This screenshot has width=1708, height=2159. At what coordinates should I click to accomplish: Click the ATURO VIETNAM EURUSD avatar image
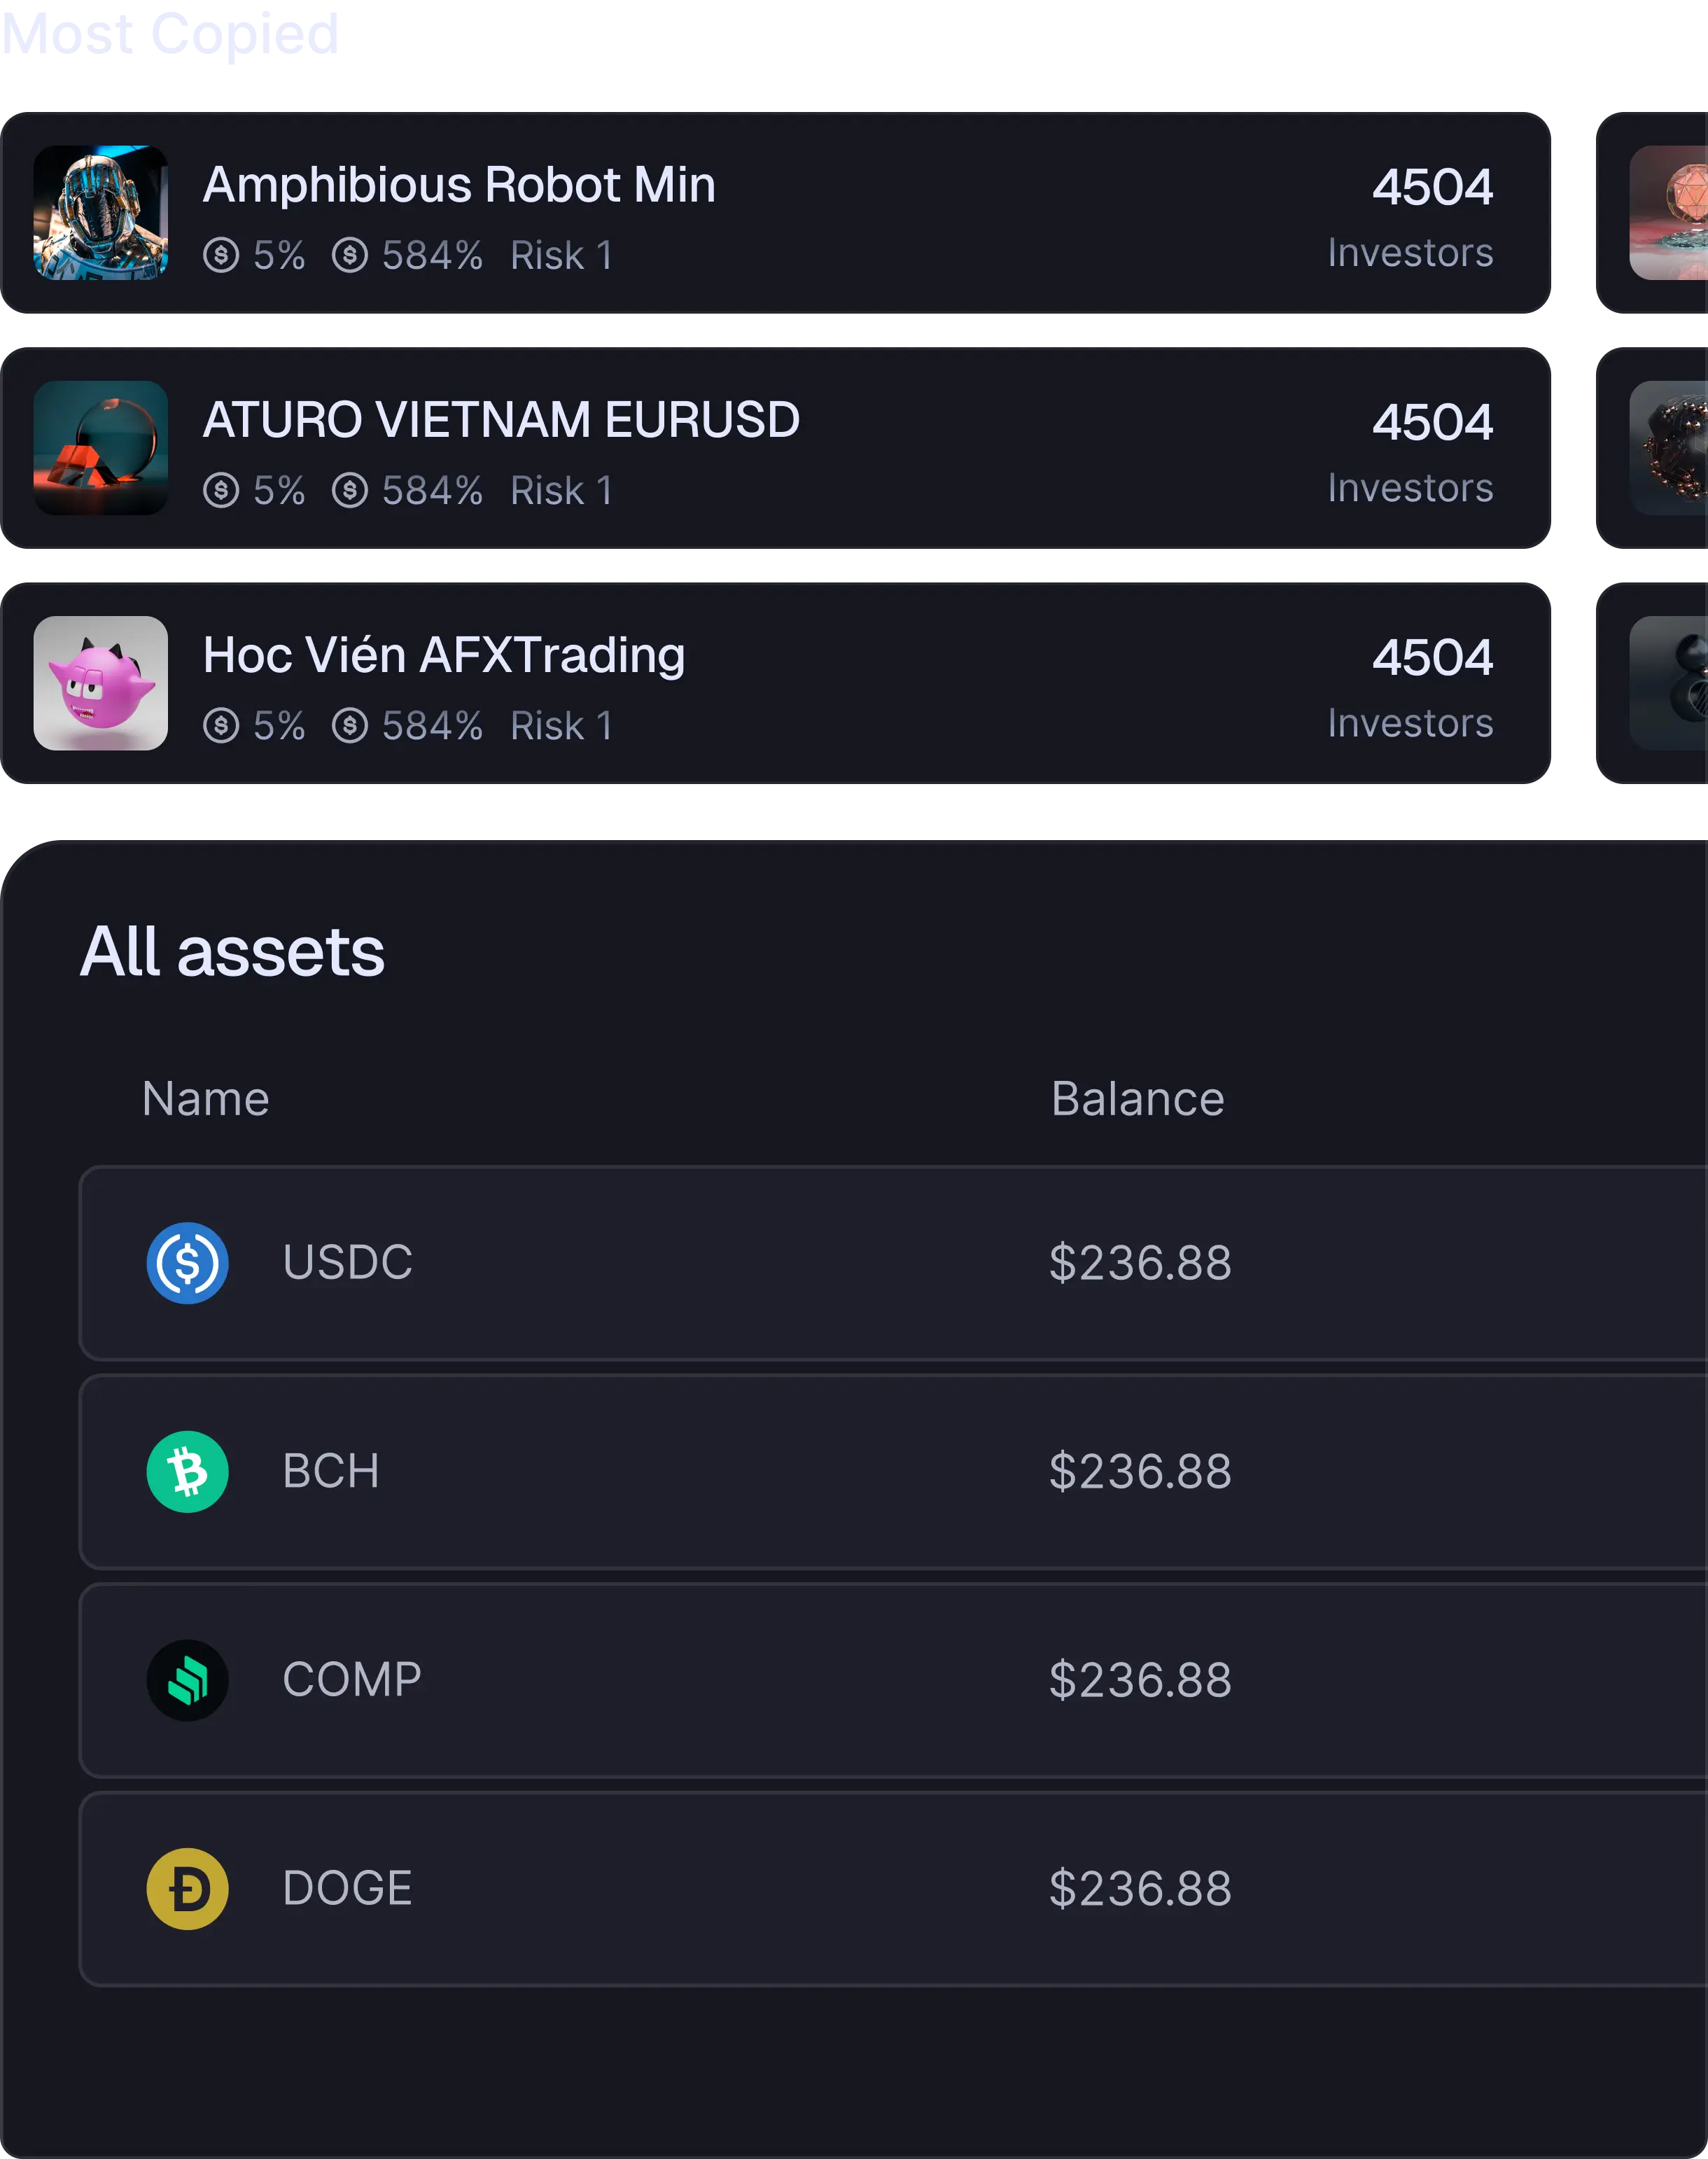point(101,448)
